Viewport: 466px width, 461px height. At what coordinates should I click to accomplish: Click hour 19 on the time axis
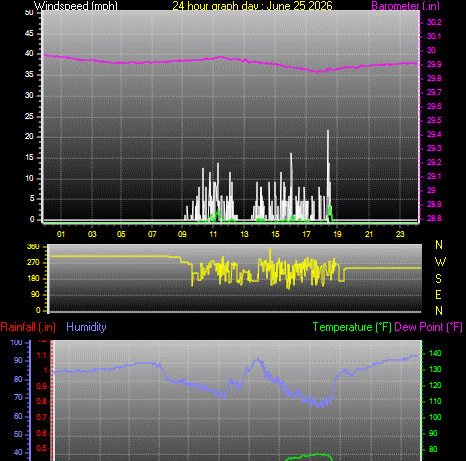tap(337, 234)
